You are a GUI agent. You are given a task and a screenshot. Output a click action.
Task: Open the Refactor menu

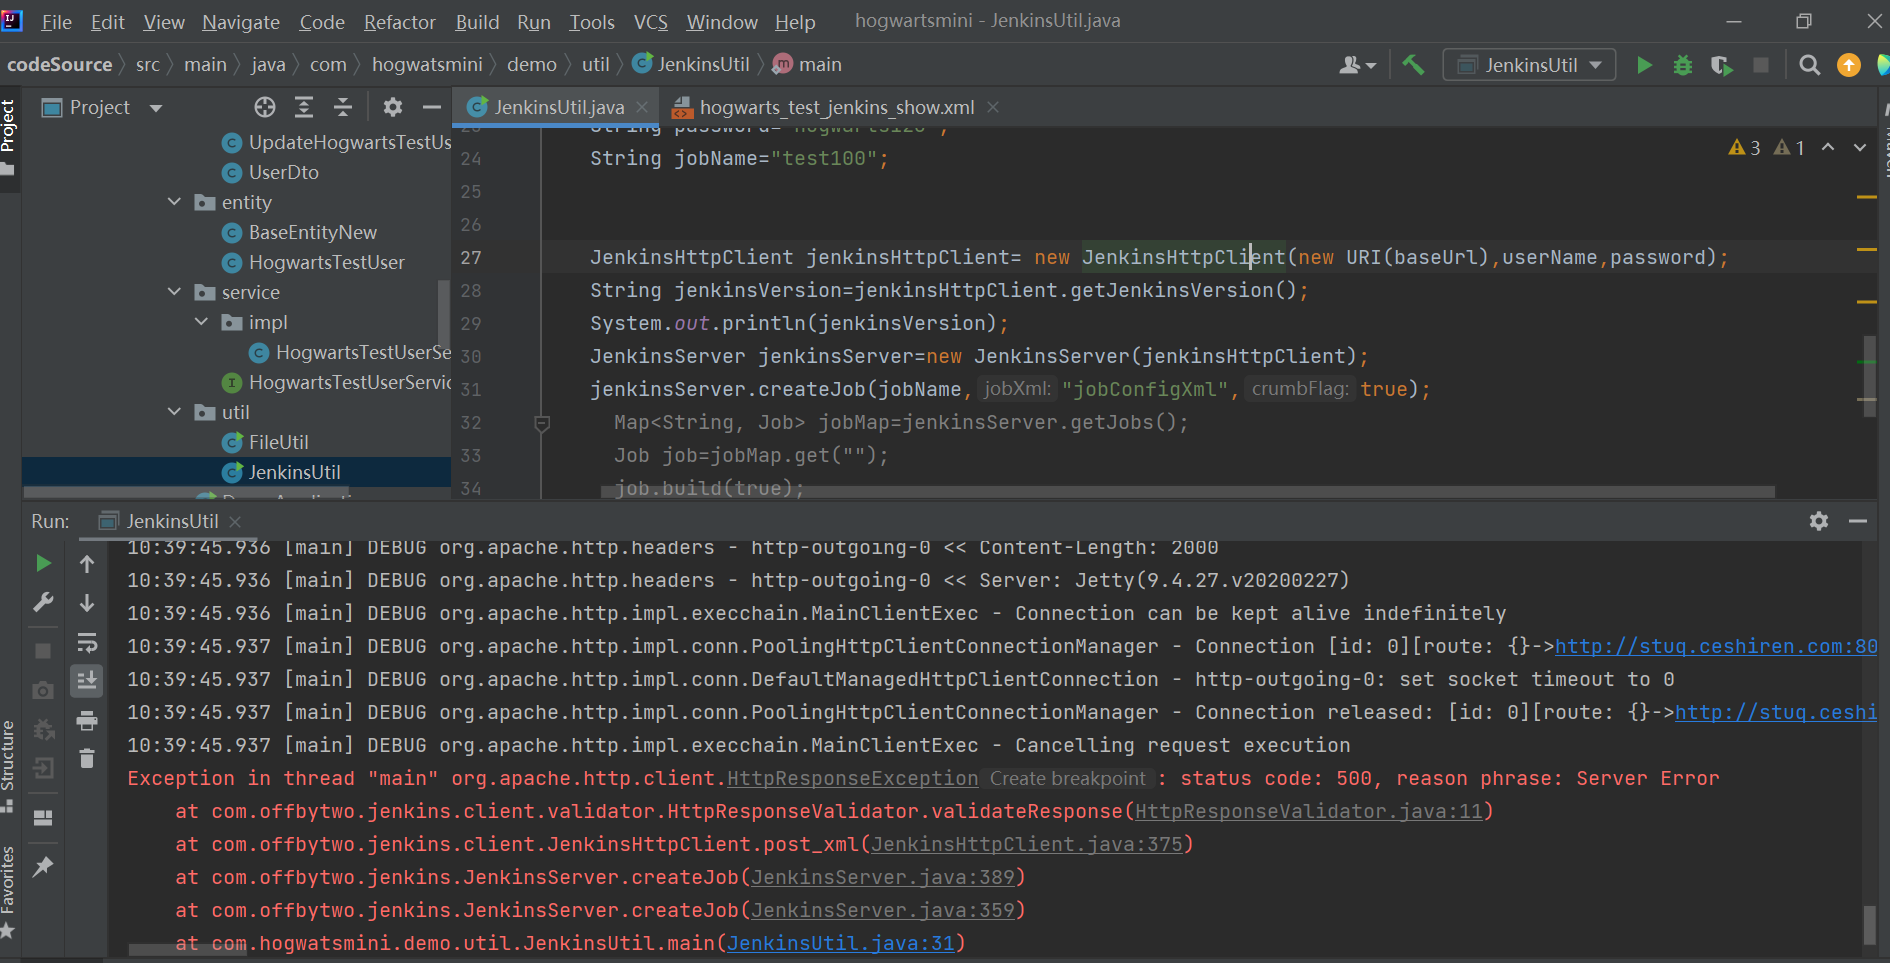(x=399, y=22)
